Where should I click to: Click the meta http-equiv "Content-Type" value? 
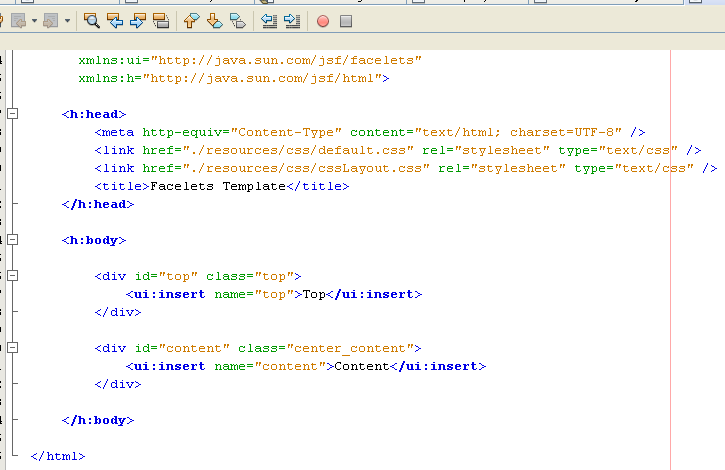[286, 132]
